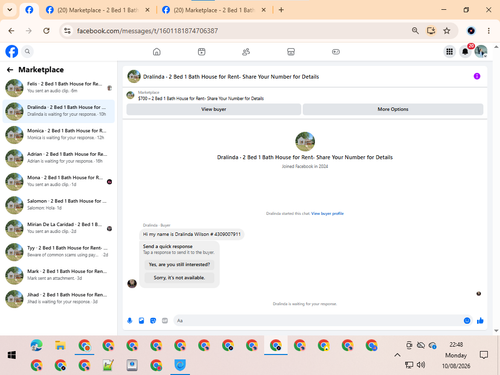
Task: Go to Facebook Home feed icon
Action: (157, 52)
